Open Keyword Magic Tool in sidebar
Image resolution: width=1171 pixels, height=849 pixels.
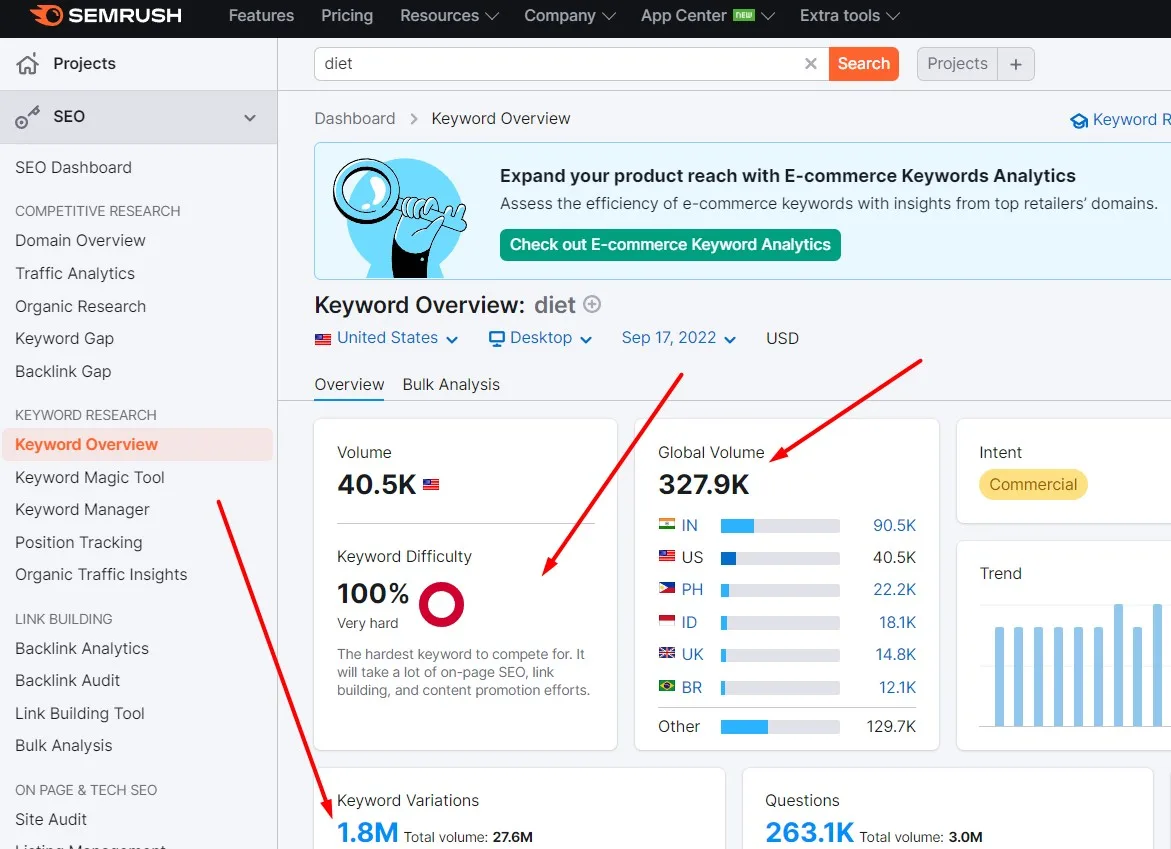click(90, 478)
